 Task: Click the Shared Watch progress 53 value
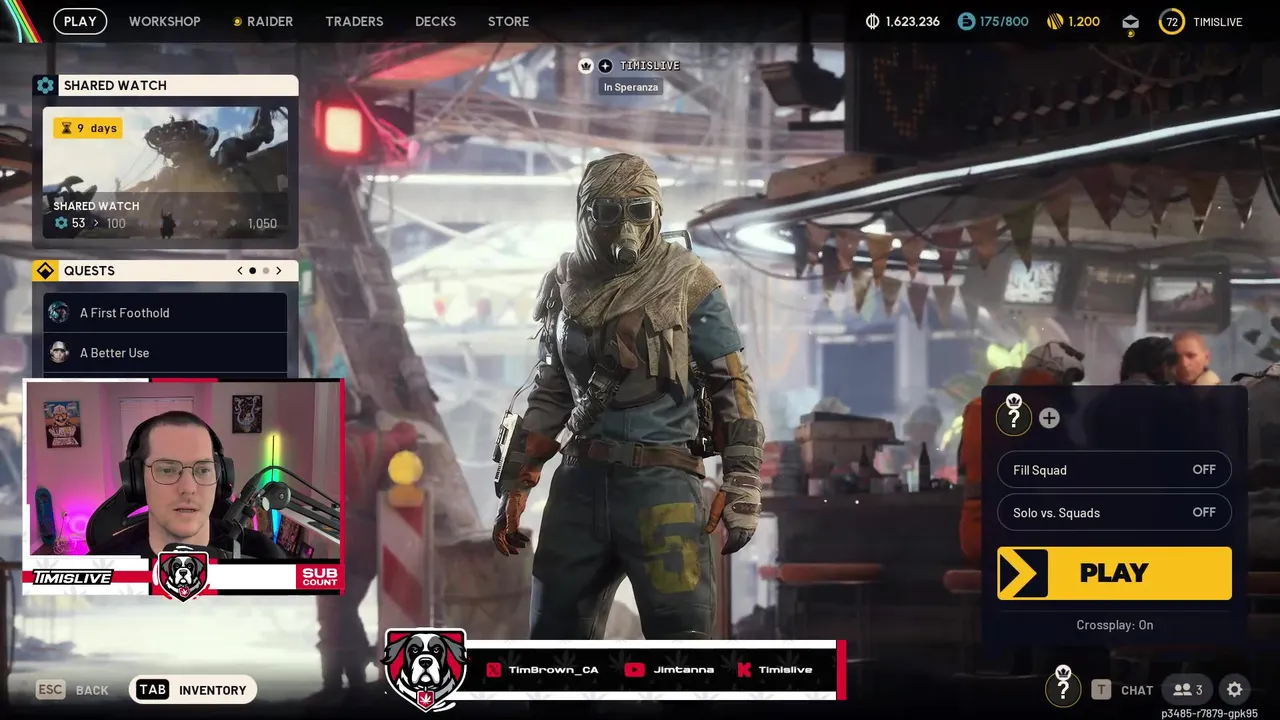(x=78, y=223)
